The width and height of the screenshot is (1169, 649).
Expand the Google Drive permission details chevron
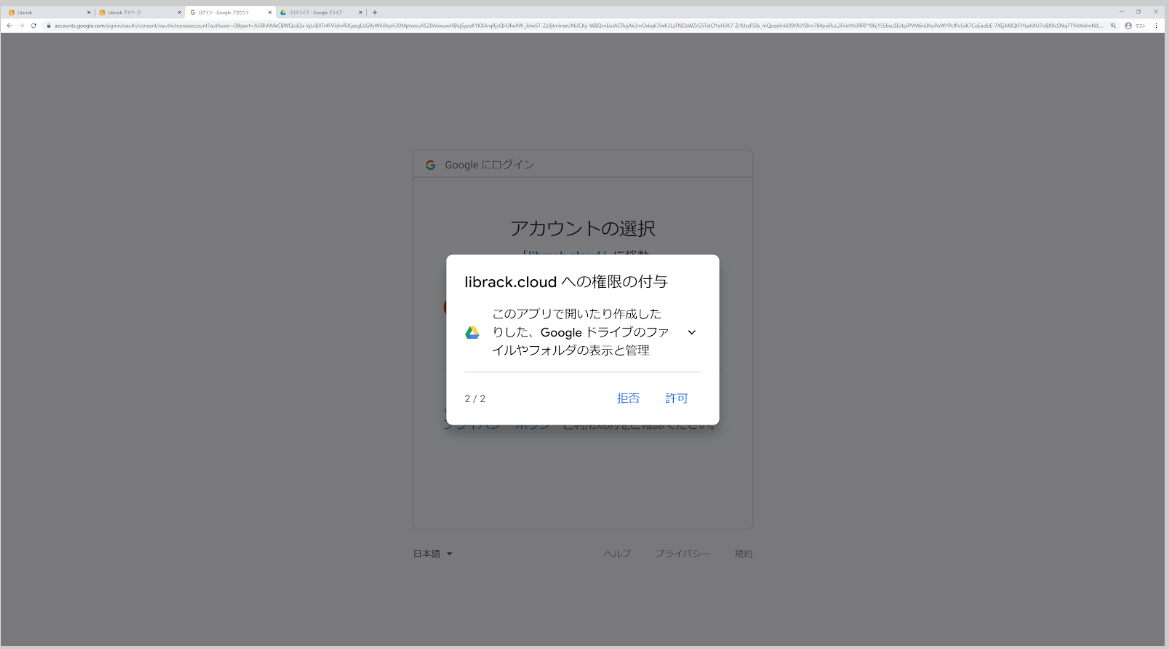pyautogui.click(x=690, y=332)
